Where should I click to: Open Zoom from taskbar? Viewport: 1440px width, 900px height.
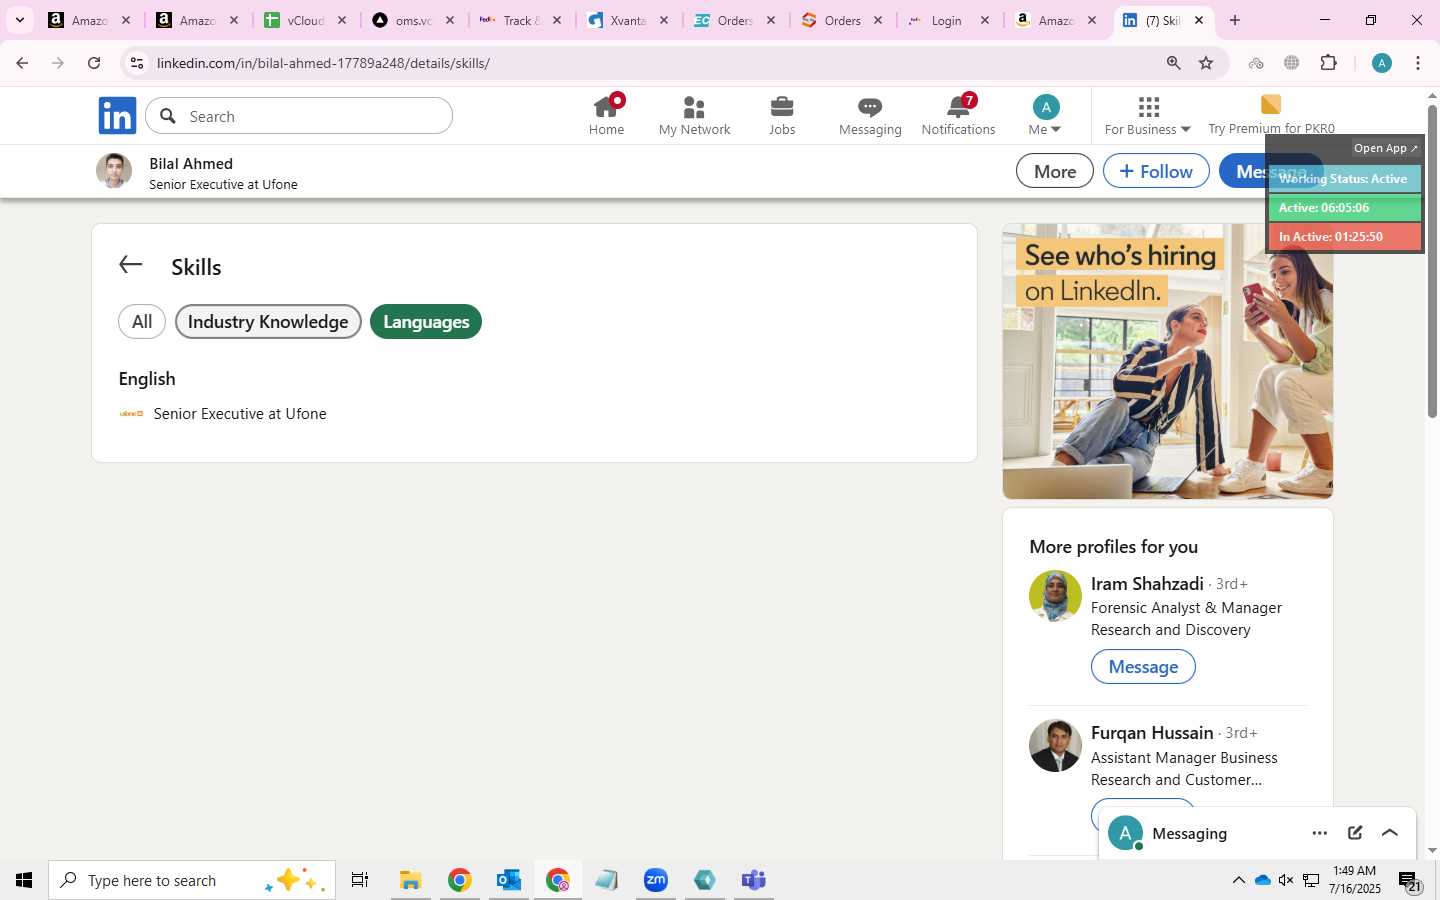(655, 880)
